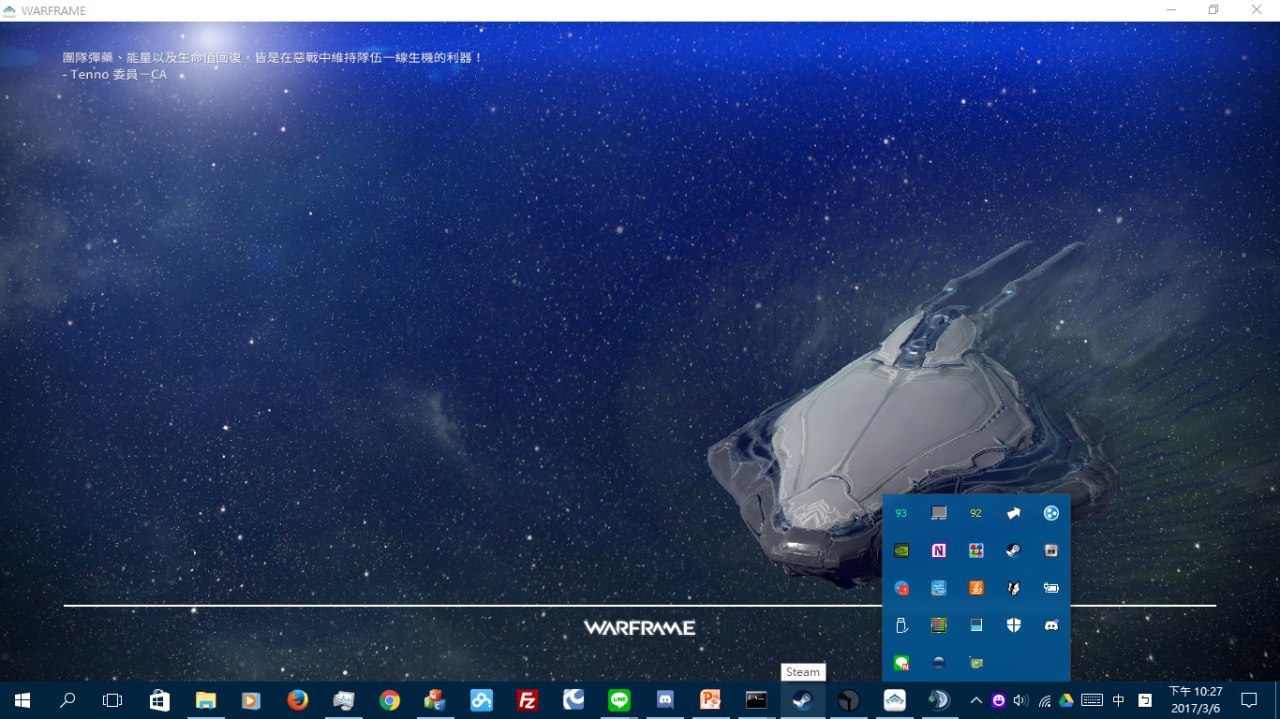Open TeamSpeak from the taskbar
This screenshot has height=719, width=1280.
[x=939, y=701]
